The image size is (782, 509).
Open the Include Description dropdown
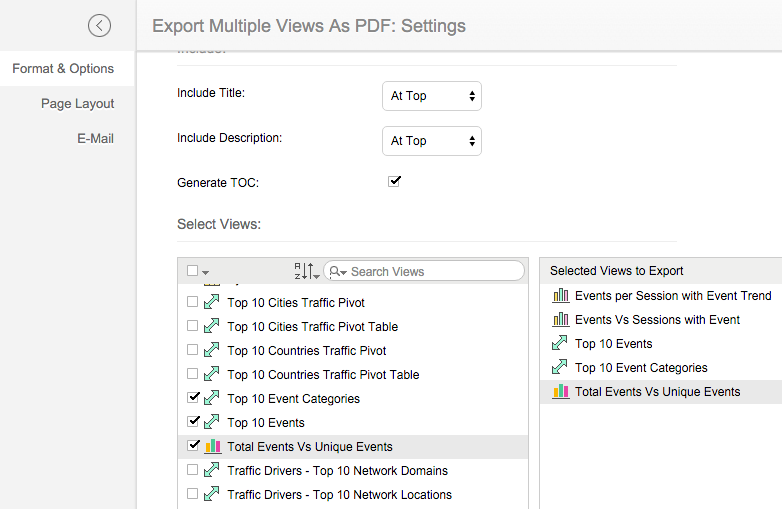(431, 141)
